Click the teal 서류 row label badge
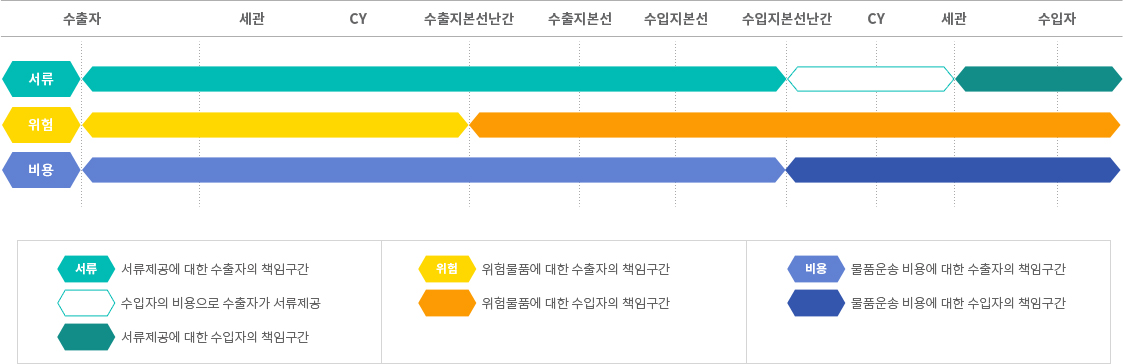 pyautogui.click(x=41, y=79)
